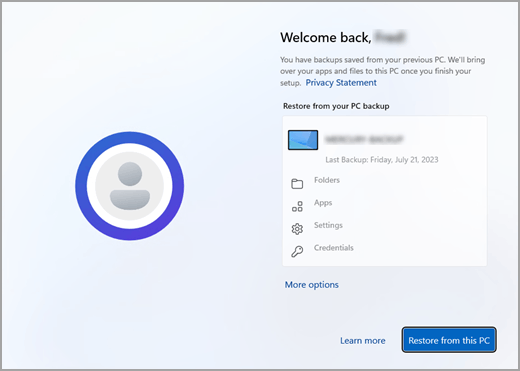Viewport: 520px width, 371px height.
Task: Click the Restore from your PC backup heading
Action: (x=336, y=106)
